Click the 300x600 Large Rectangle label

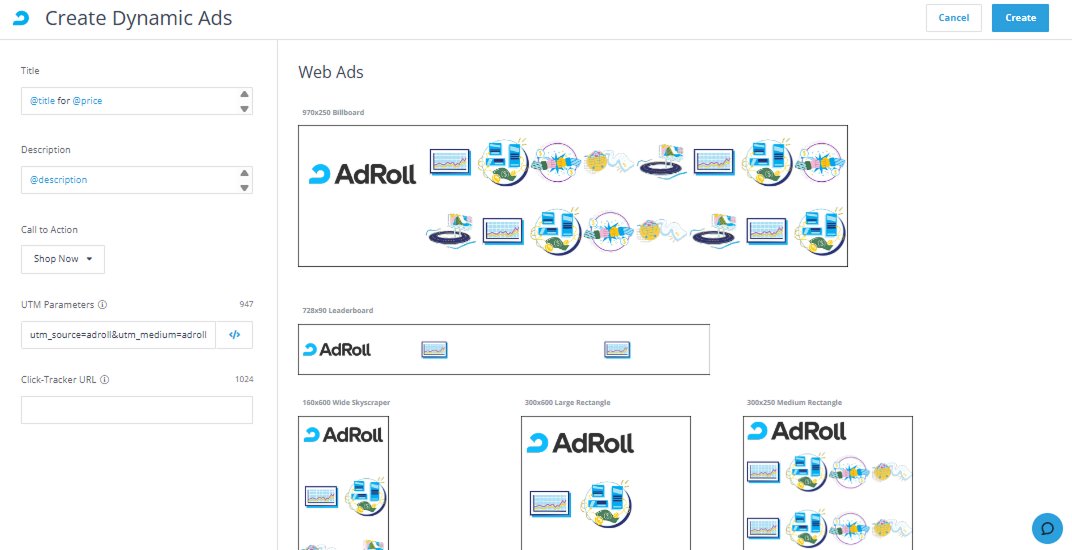(567, 403)
